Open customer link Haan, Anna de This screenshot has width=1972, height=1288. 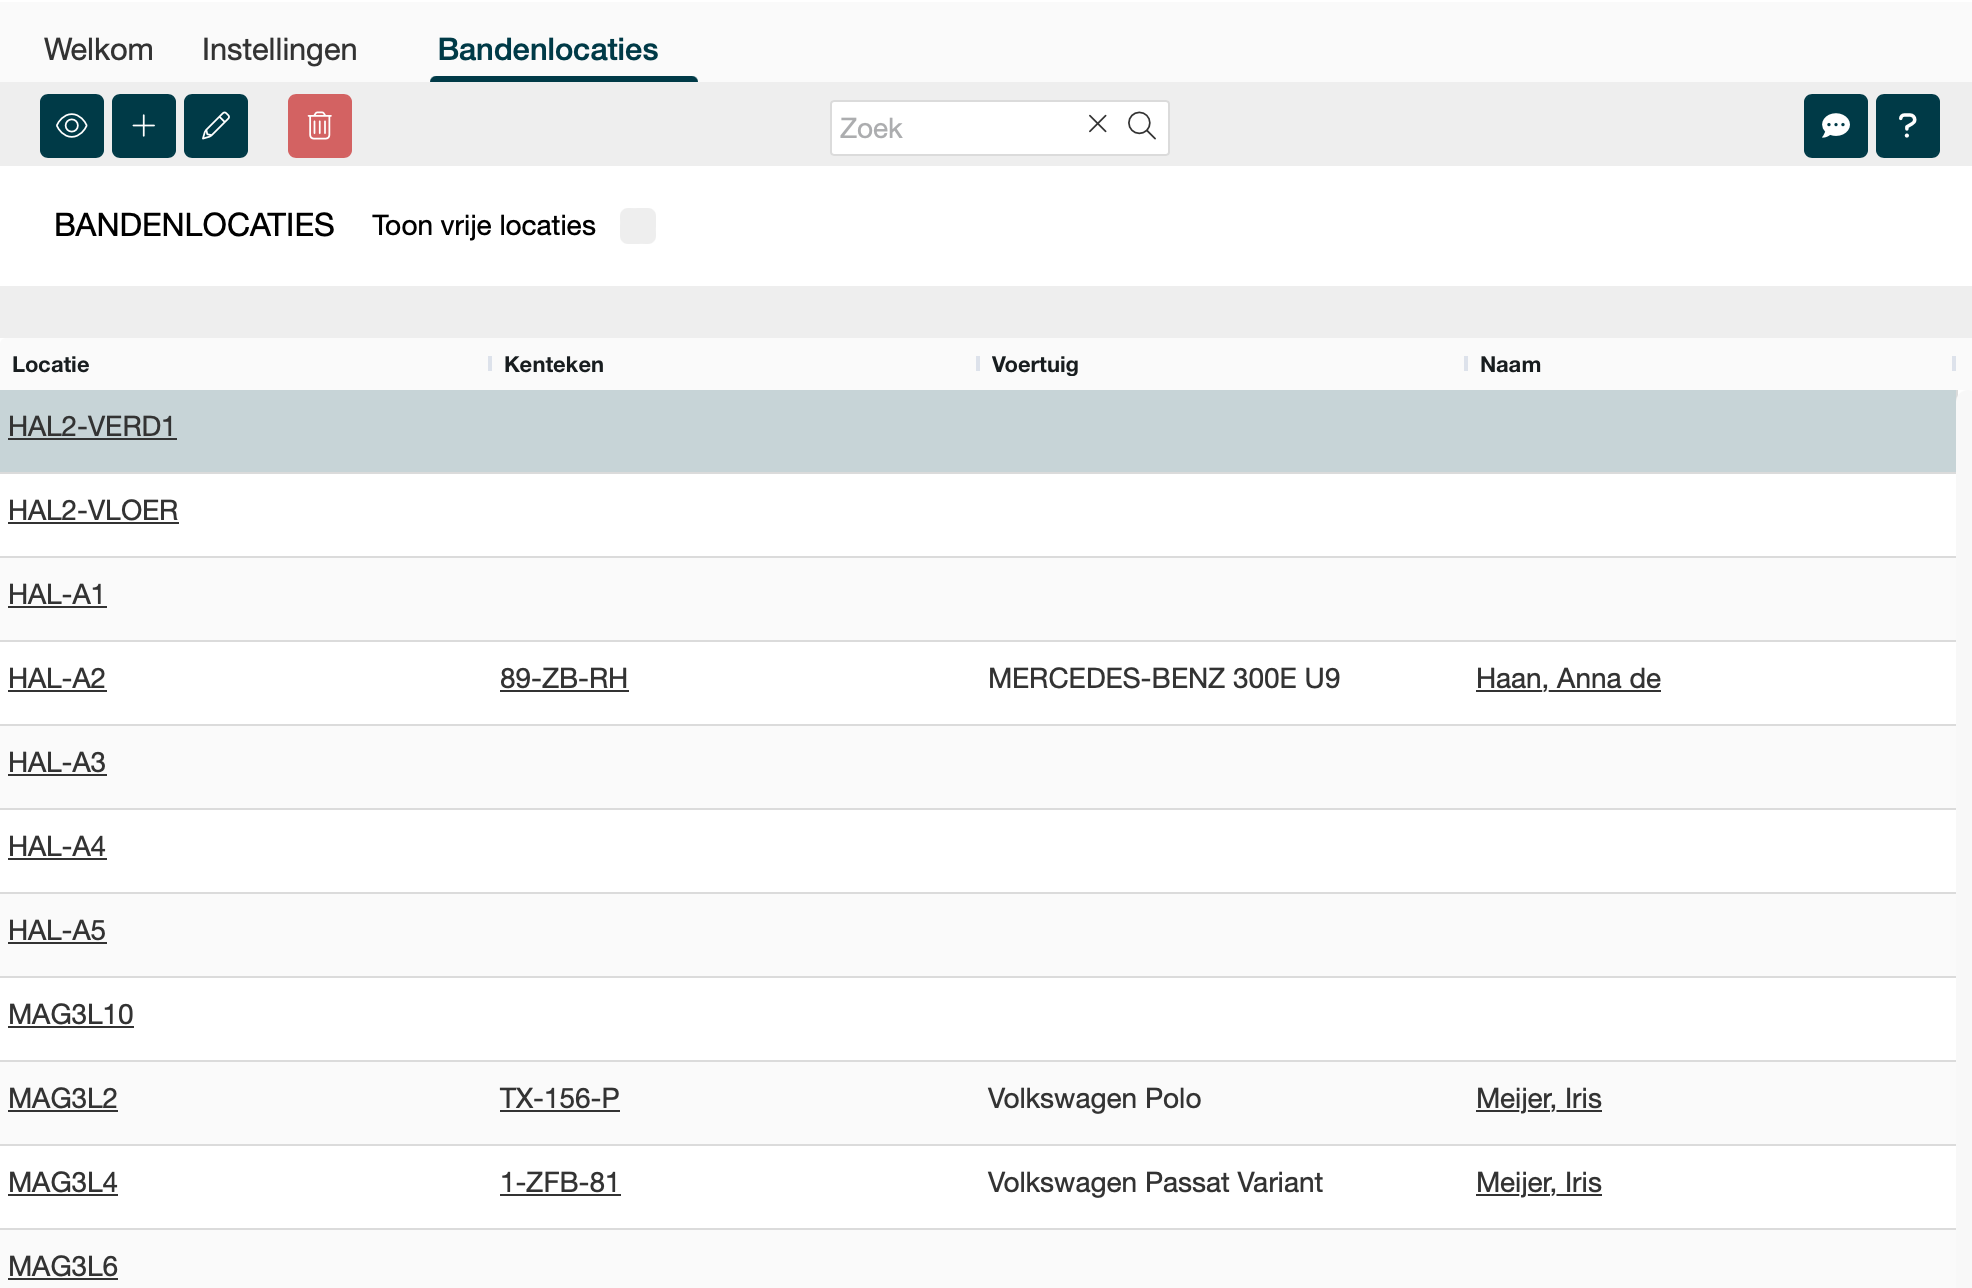pos(1567,679)
